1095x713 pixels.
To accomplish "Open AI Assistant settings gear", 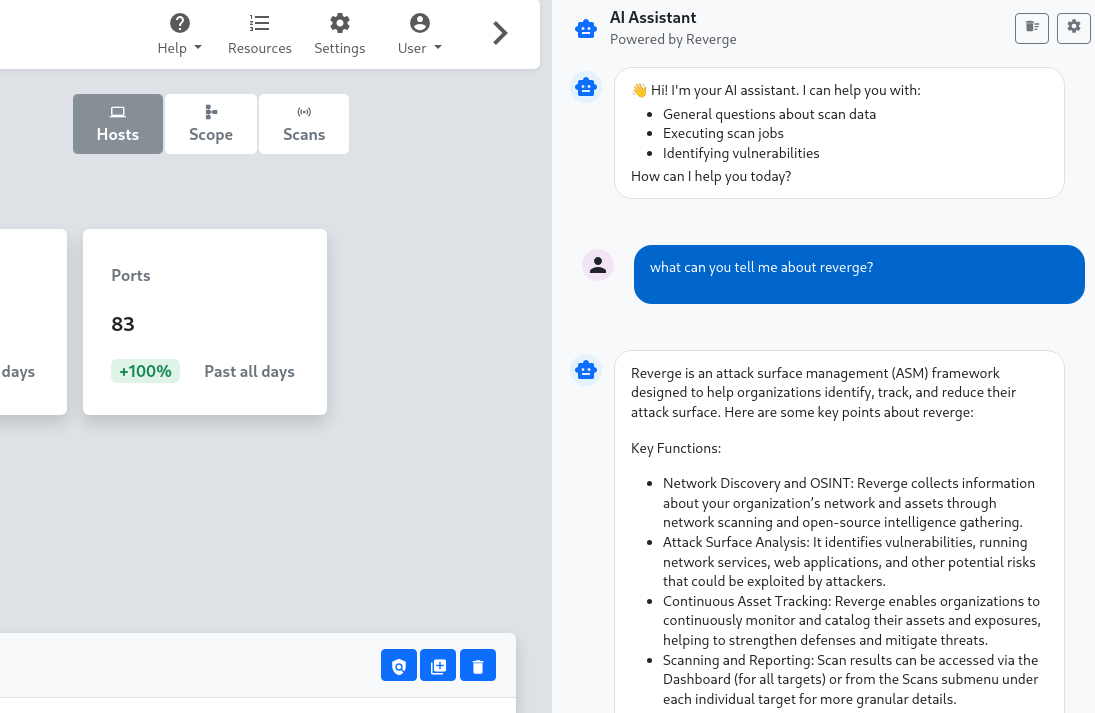I will pos(1074,27).
